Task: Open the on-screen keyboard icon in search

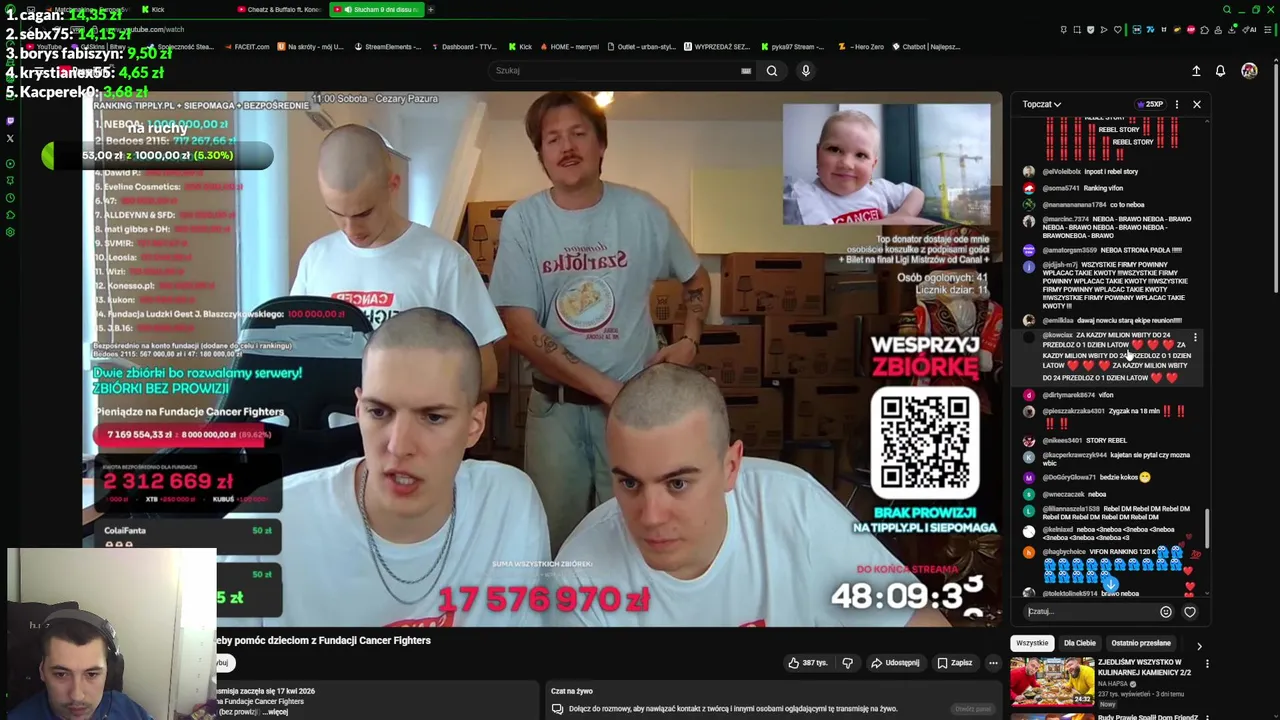Action: 746,71
